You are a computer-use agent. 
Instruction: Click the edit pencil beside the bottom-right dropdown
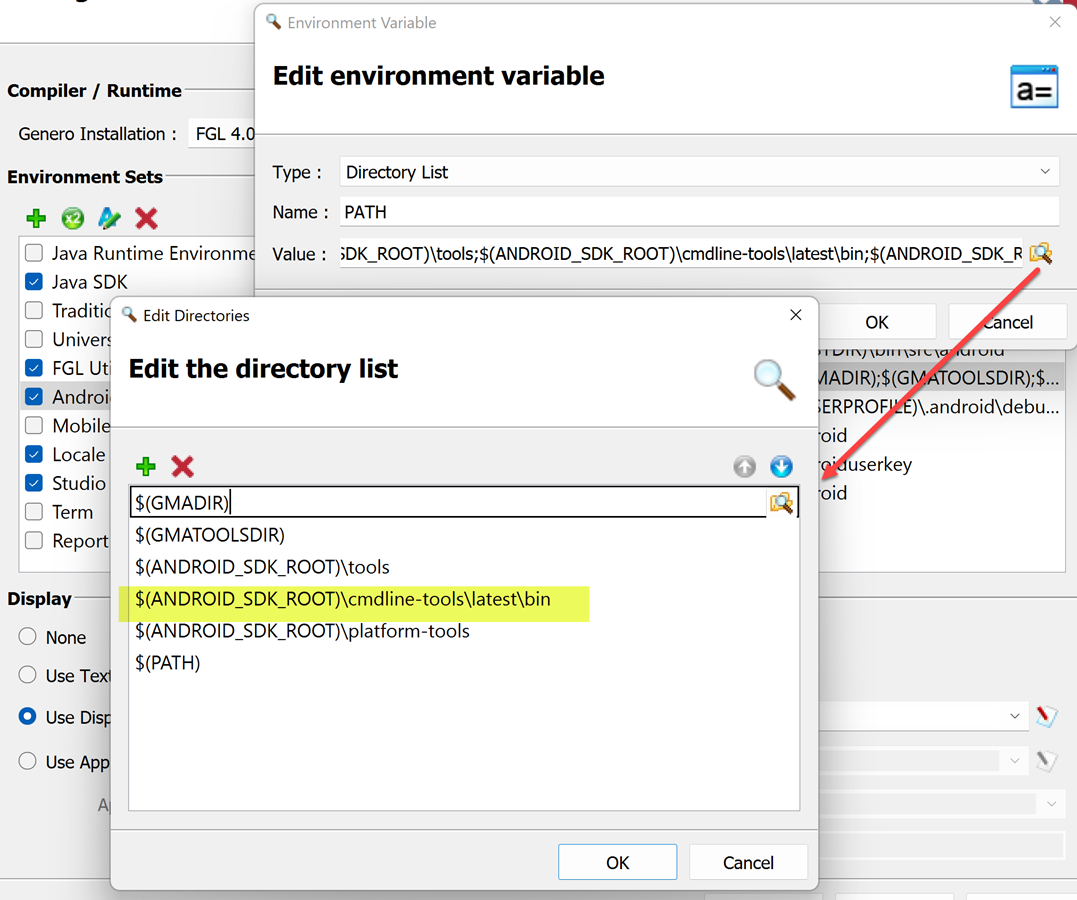coord(1045,760)
